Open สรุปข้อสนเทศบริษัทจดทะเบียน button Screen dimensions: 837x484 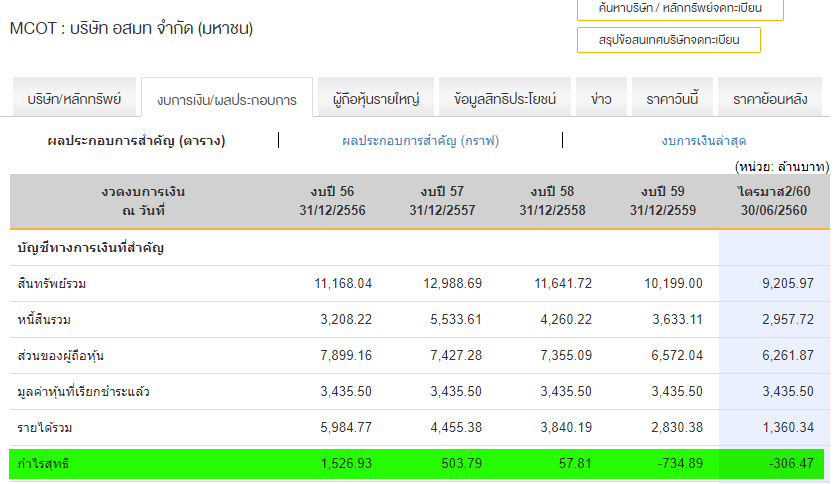click(668, 40)
